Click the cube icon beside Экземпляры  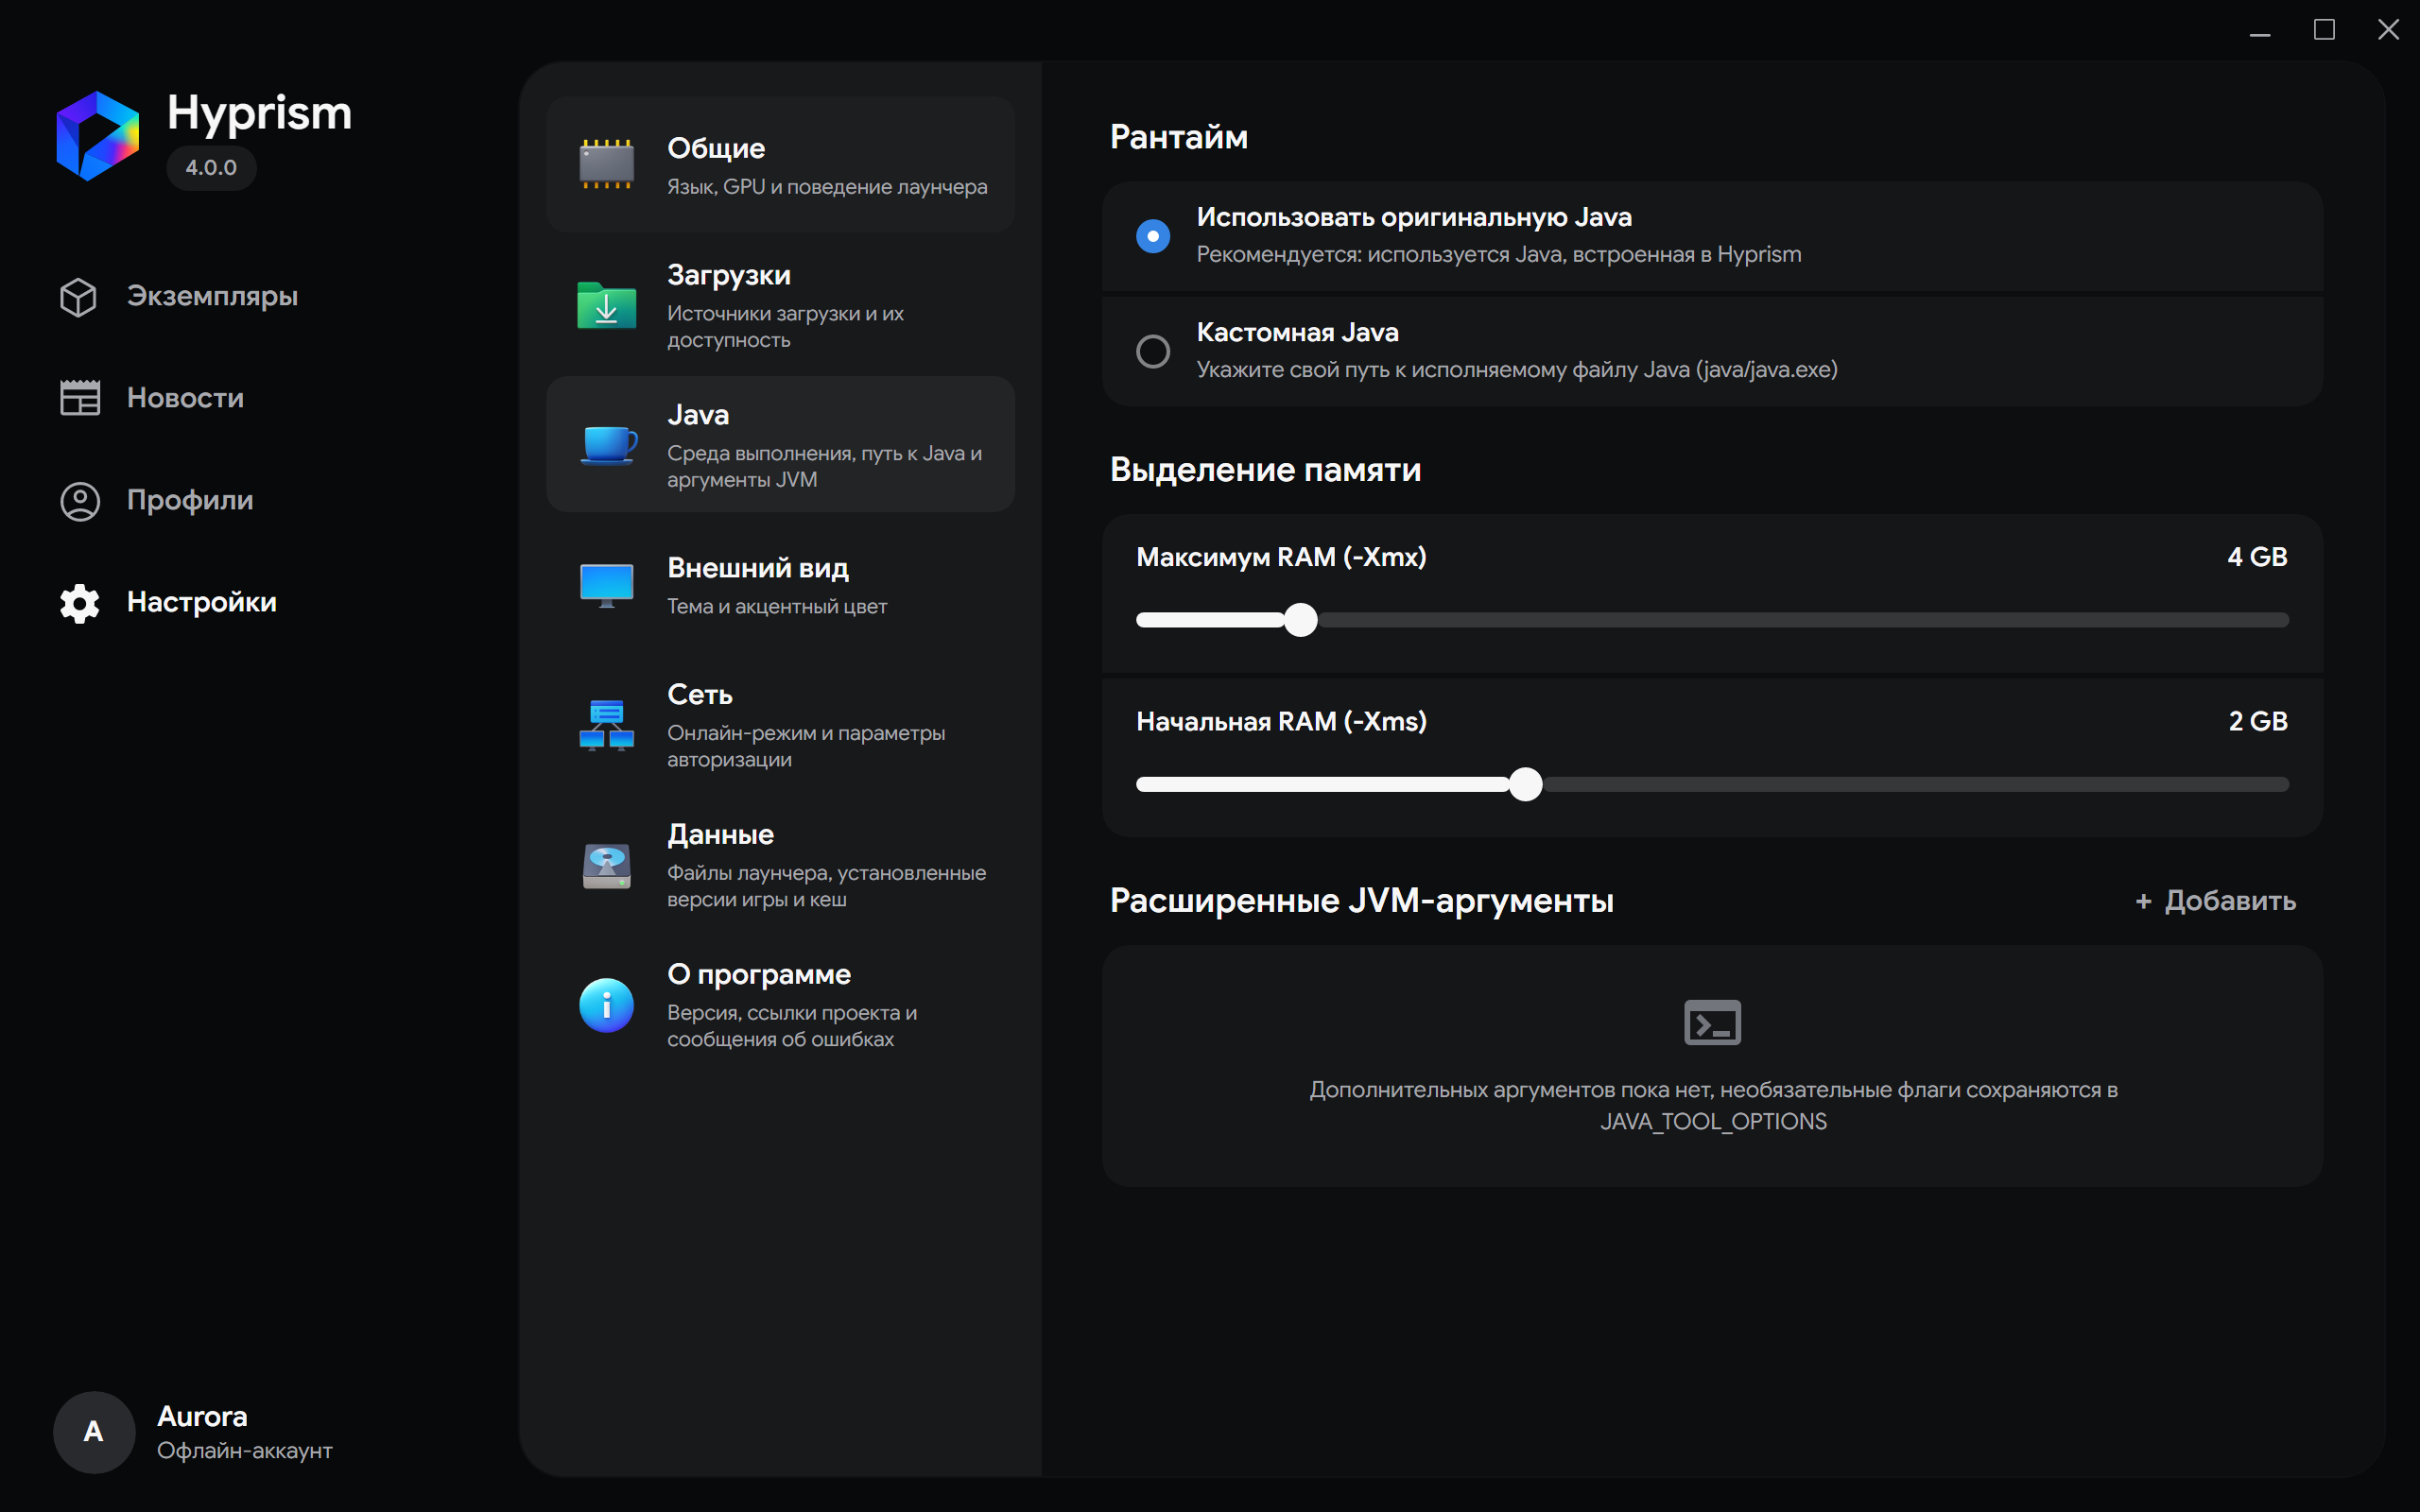pyautogui.click(x=78, y=297)
